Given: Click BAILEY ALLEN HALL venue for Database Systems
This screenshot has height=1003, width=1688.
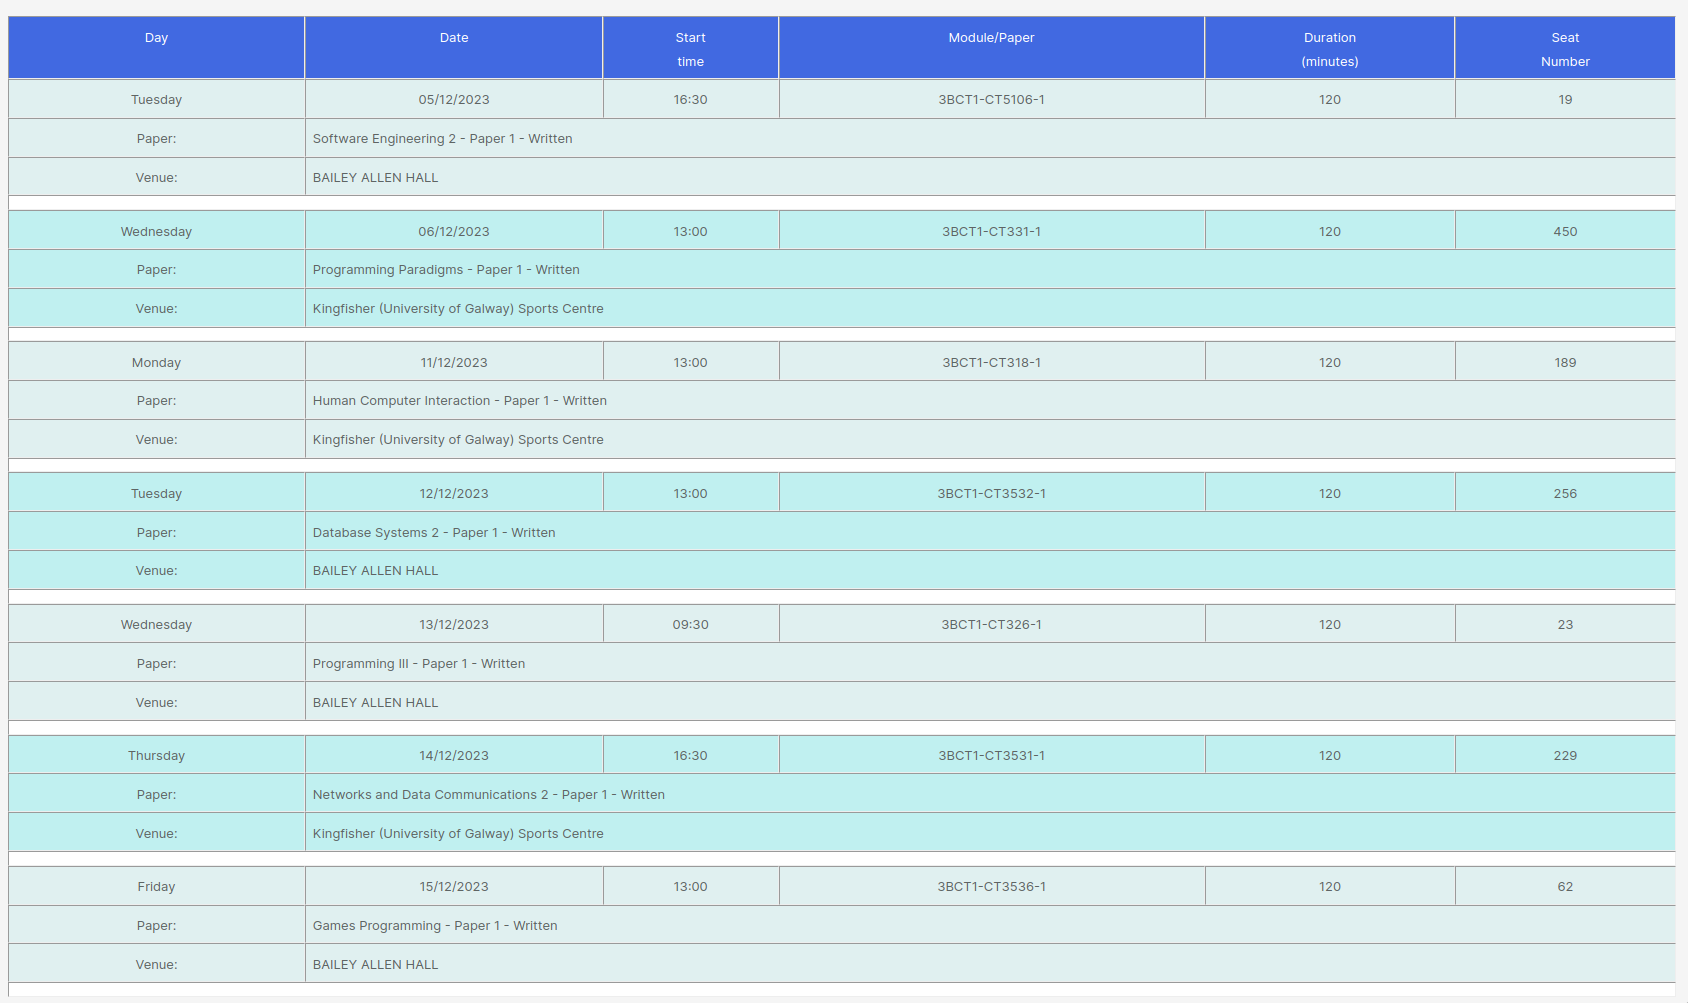Looking at the screenshot, I should point(376,571).
